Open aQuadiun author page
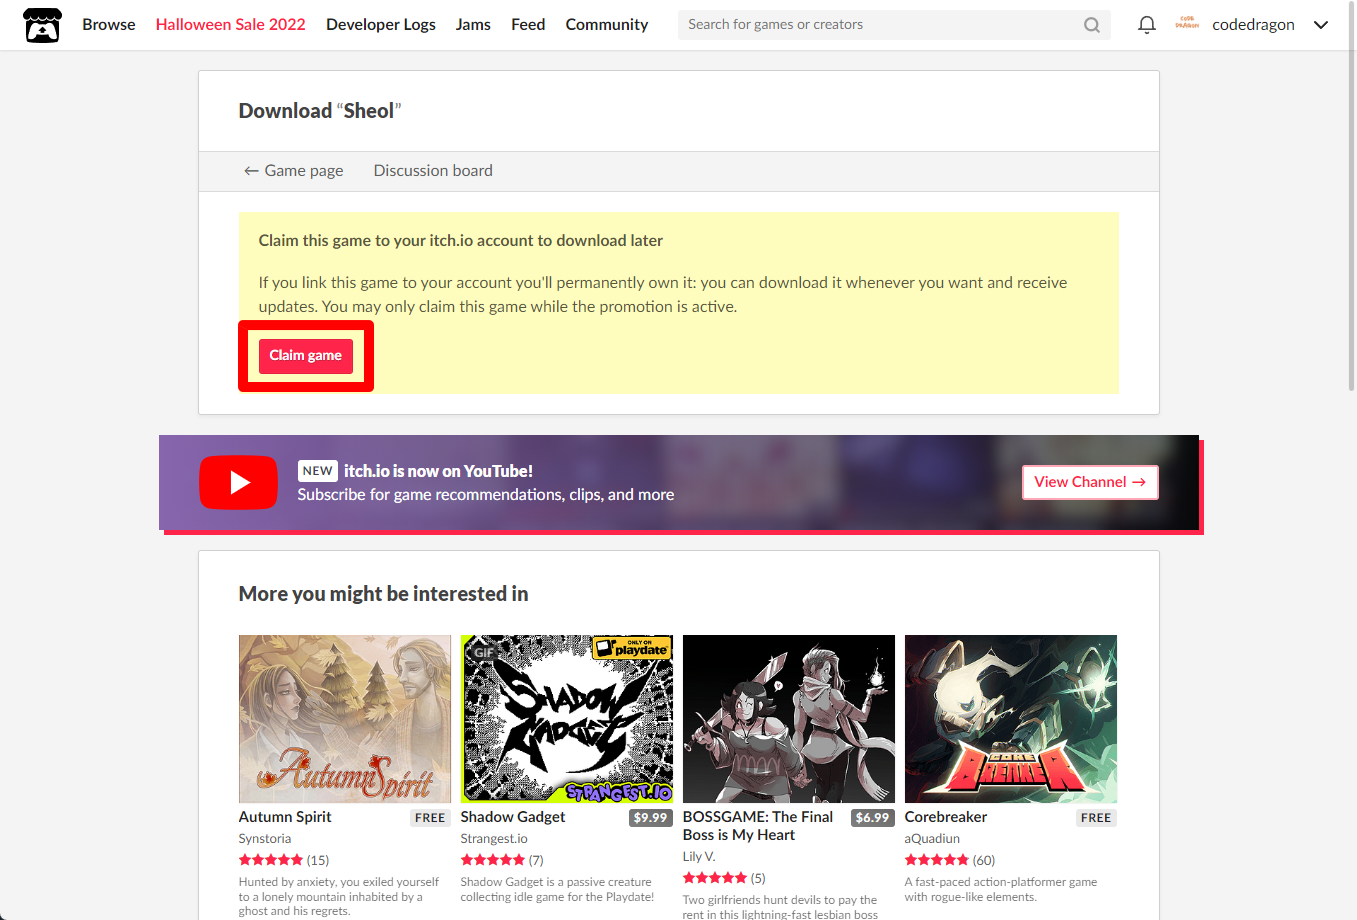The image size is (1357, 920). [932, 839]
